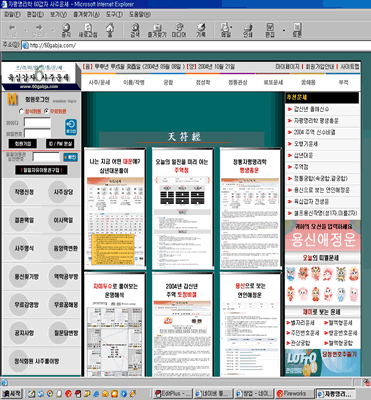Switch to Fireworks in the taskbar
The height and width of the screenshot is (400, 371).
294,394
